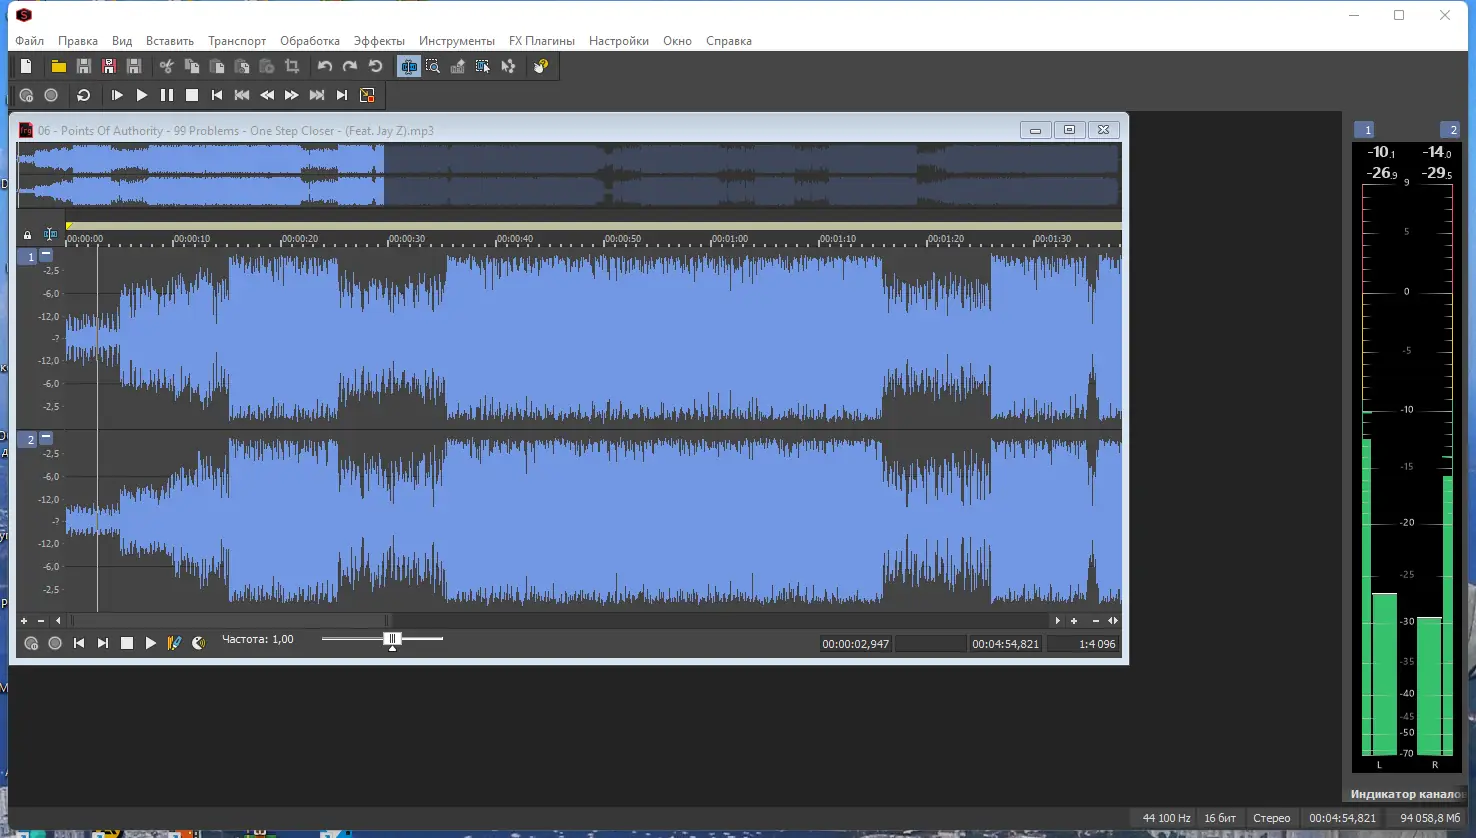
Task: Open the Транспорт menu
Action: [x=237, y=41]
